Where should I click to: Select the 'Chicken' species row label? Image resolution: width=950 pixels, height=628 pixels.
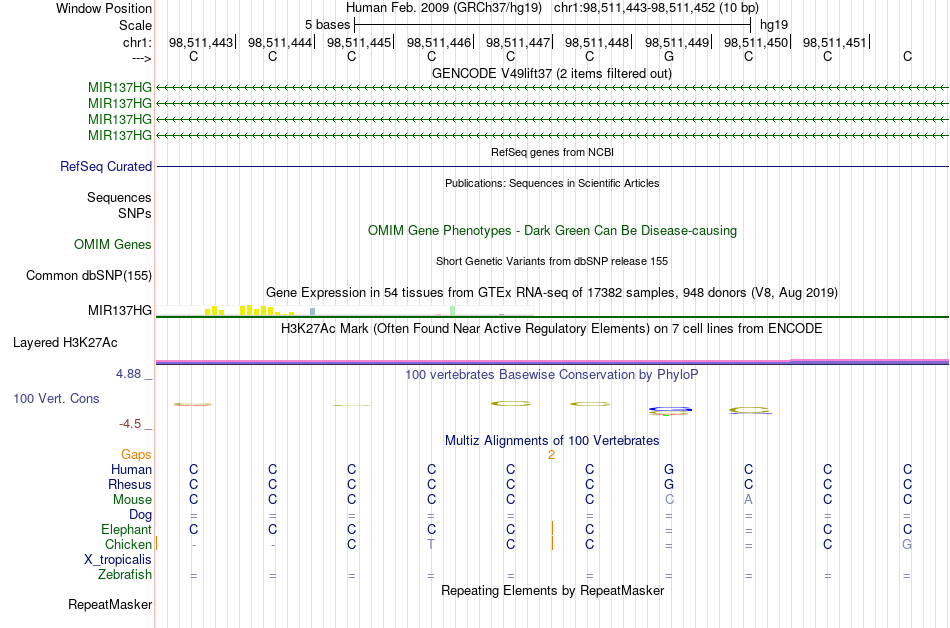128,544
